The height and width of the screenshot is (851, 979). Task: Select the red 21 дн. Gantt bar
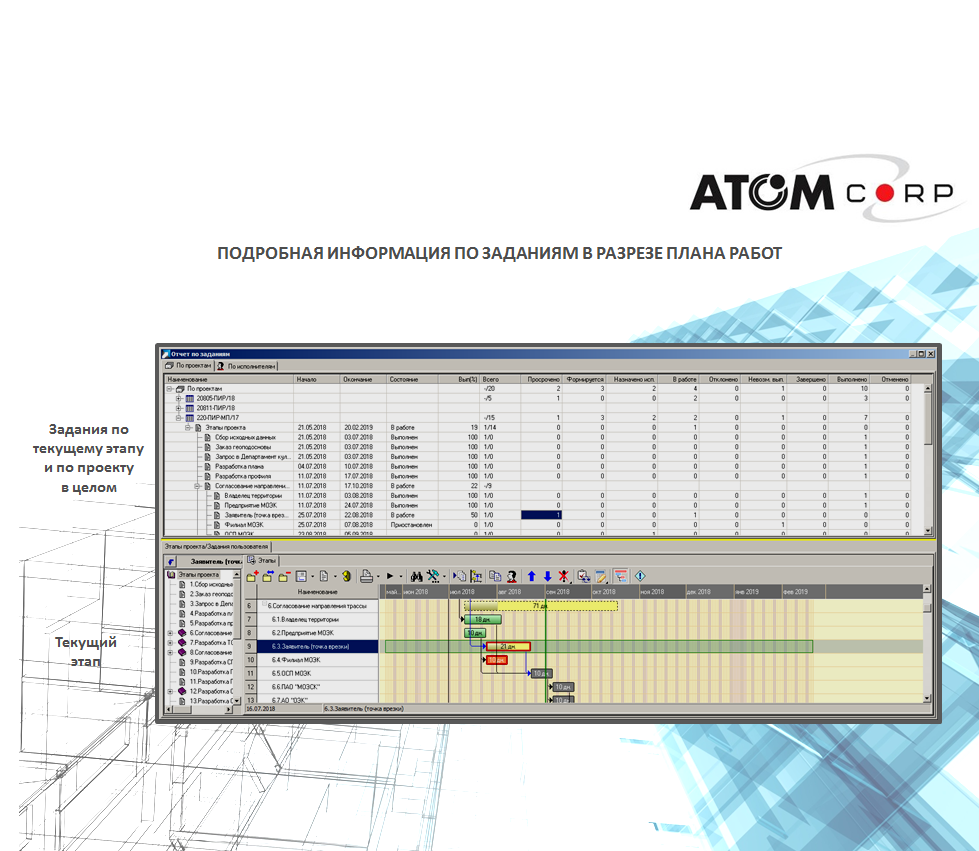(x=508, y=647)
